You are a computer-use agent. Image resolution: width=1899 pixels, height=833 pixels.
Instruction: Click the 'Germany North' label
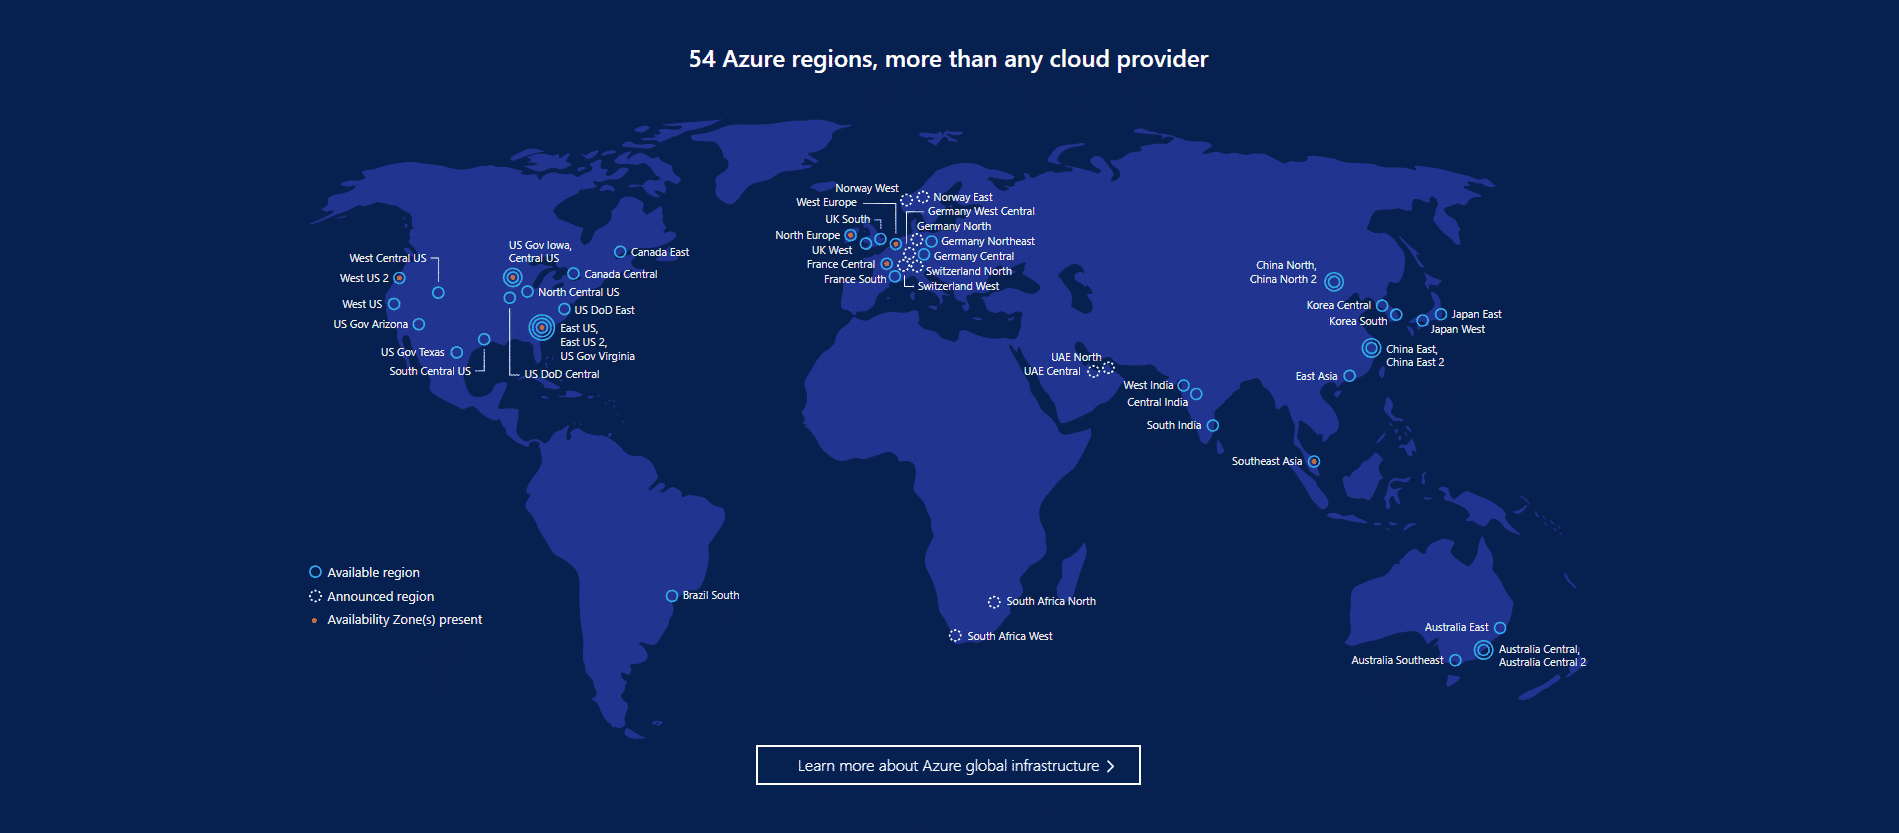coord(954,226)
